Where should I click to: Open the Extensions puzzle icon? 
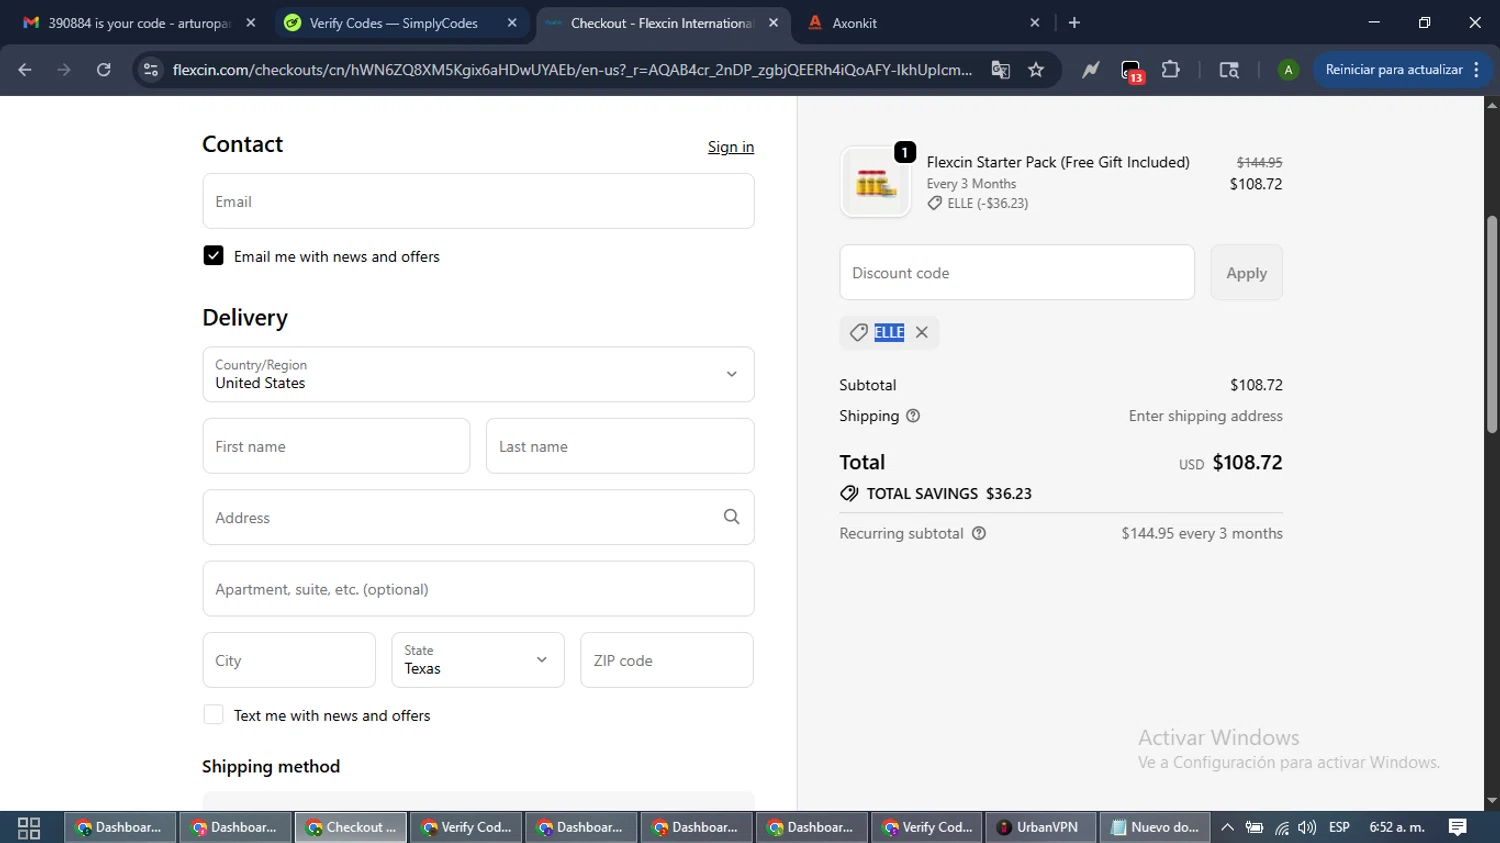click(x=1171, y=70)
